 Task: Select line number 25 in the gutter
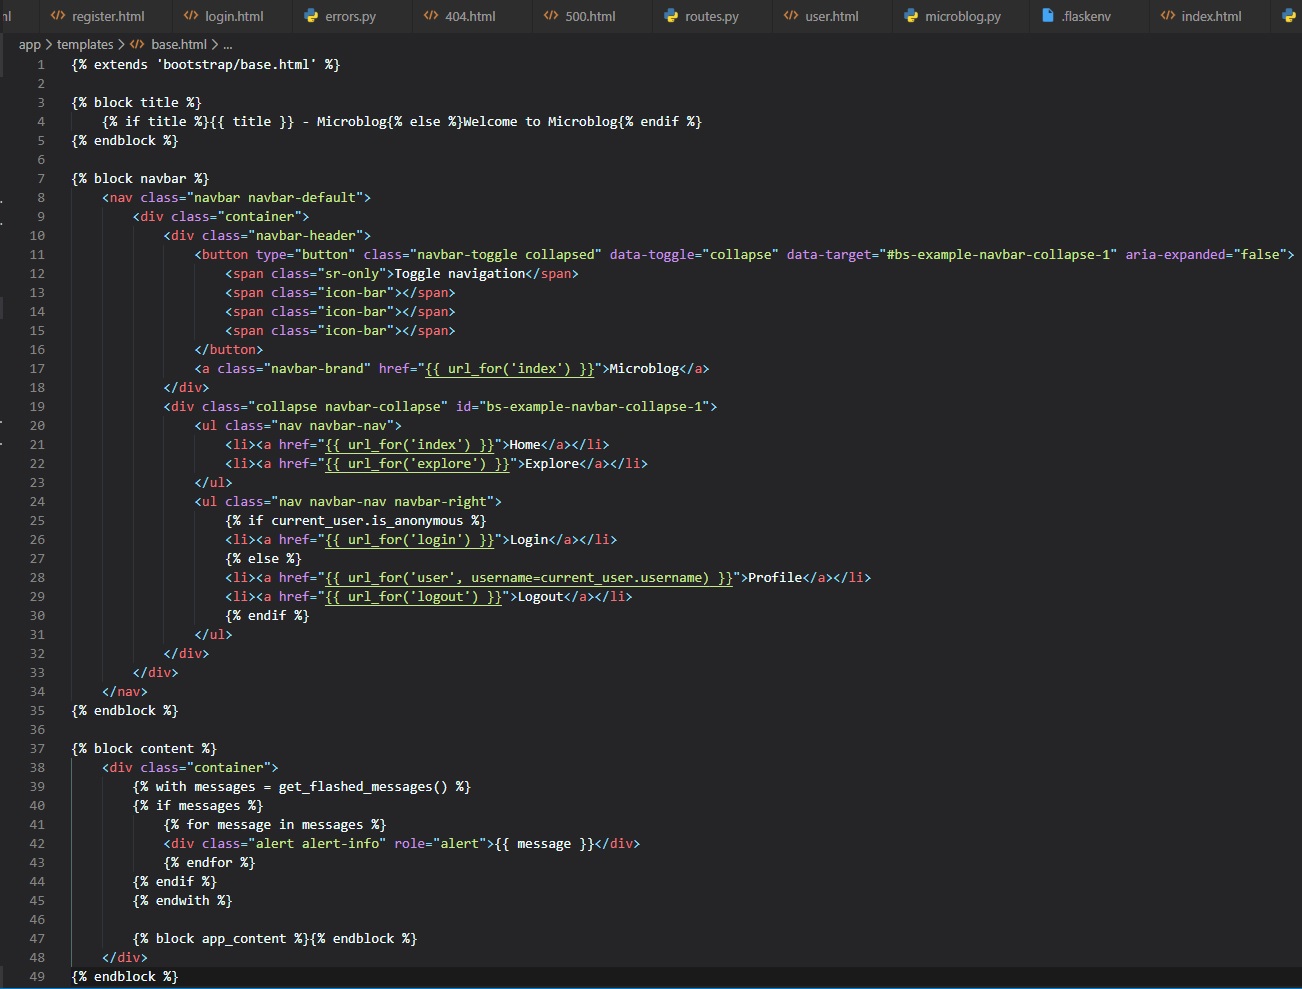37,521
